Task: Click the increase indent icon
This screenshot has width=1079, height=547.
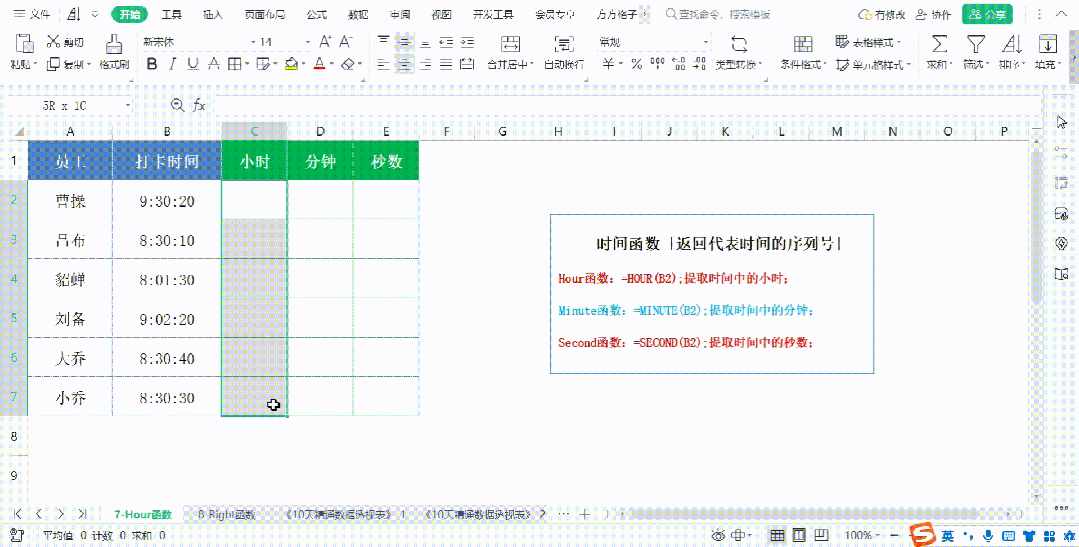Action: tap(467, 42)
